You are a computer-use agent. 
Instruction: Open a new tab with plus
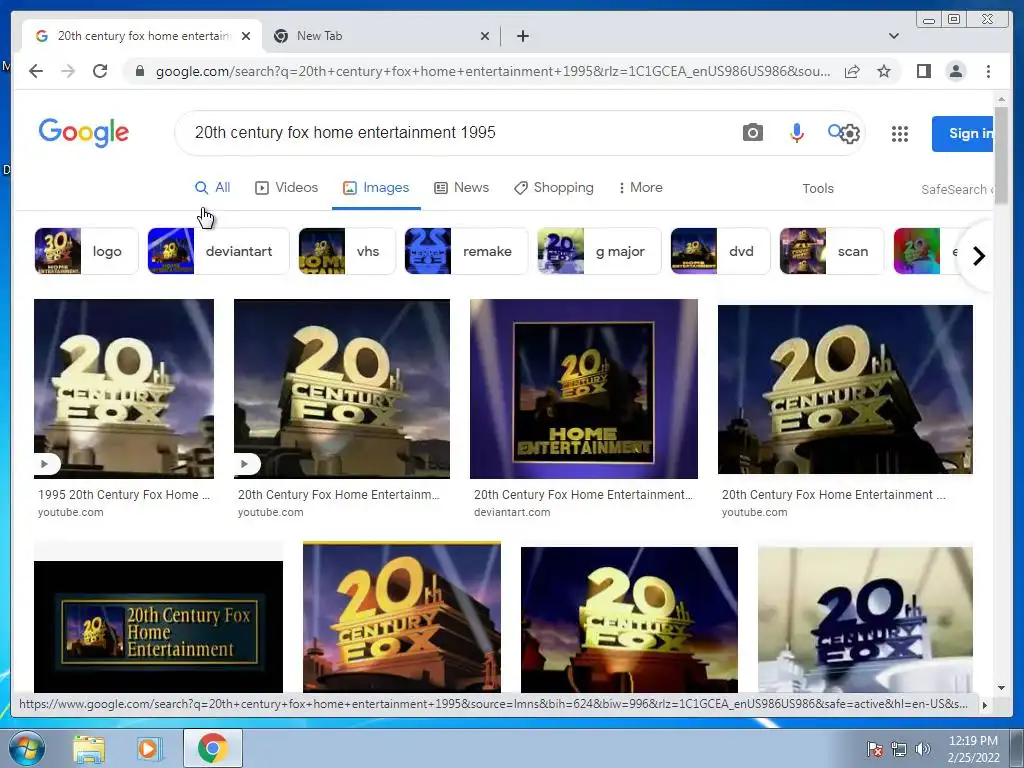click(522, 36)
